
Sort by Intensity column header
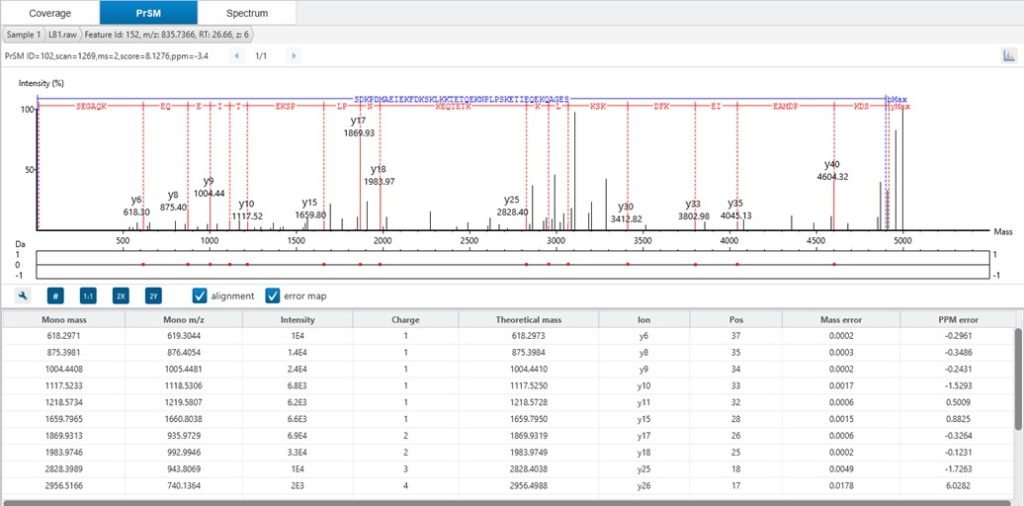point(297,320)
